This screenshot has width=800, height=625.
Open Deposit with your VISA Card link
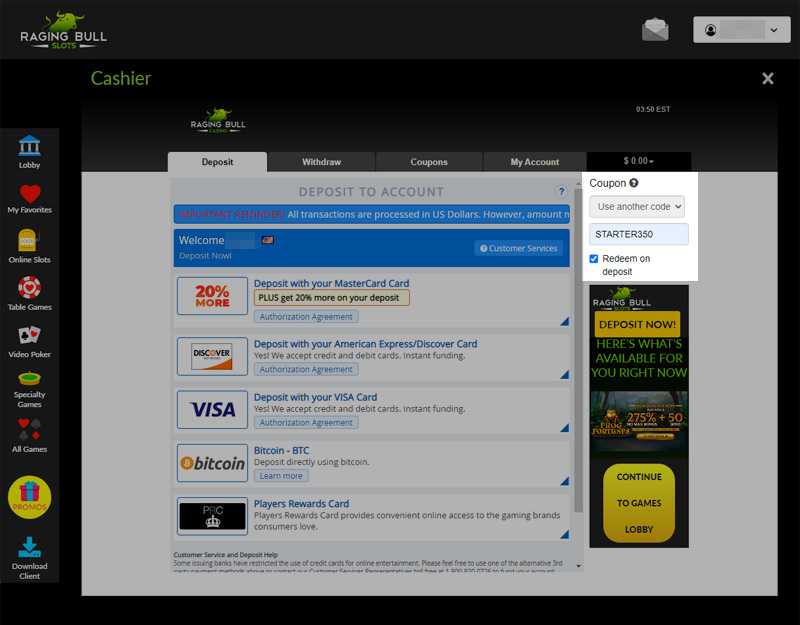[315, 397]
